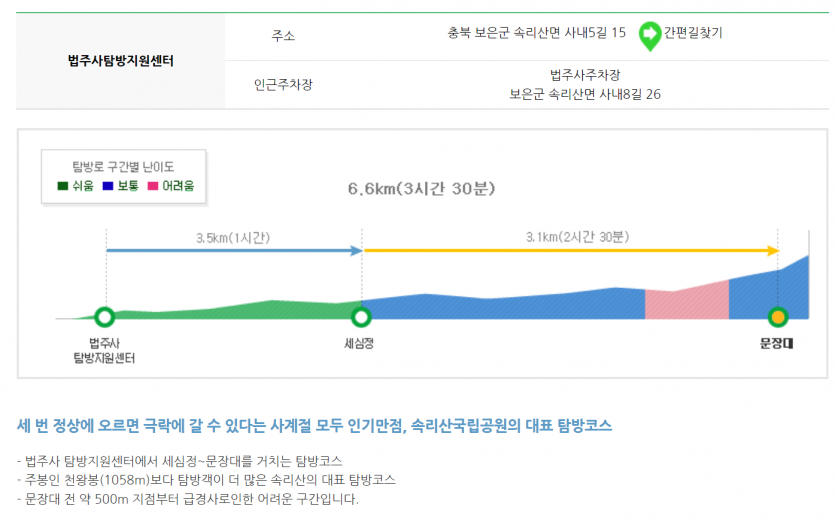This screenshot has width=835, height=524.
Task: Select the blue 보통 legend swatch
Action: click(x=108, y=186)
